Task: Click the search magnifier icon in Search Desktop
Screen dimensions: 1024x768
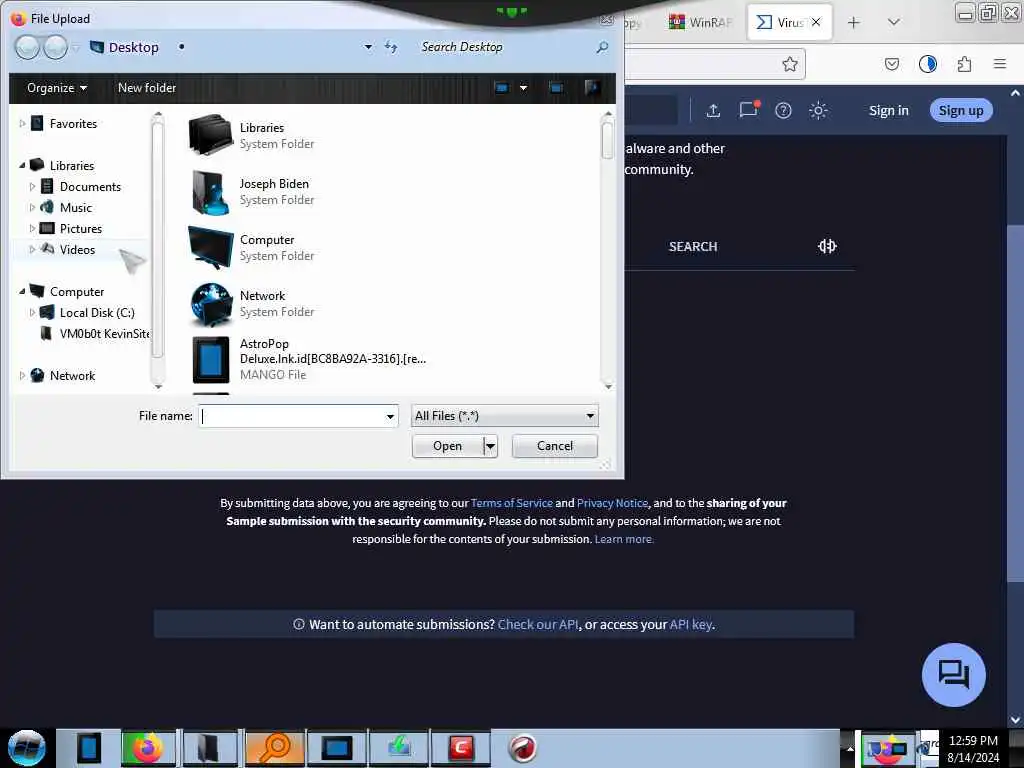Action: [602, 47]
